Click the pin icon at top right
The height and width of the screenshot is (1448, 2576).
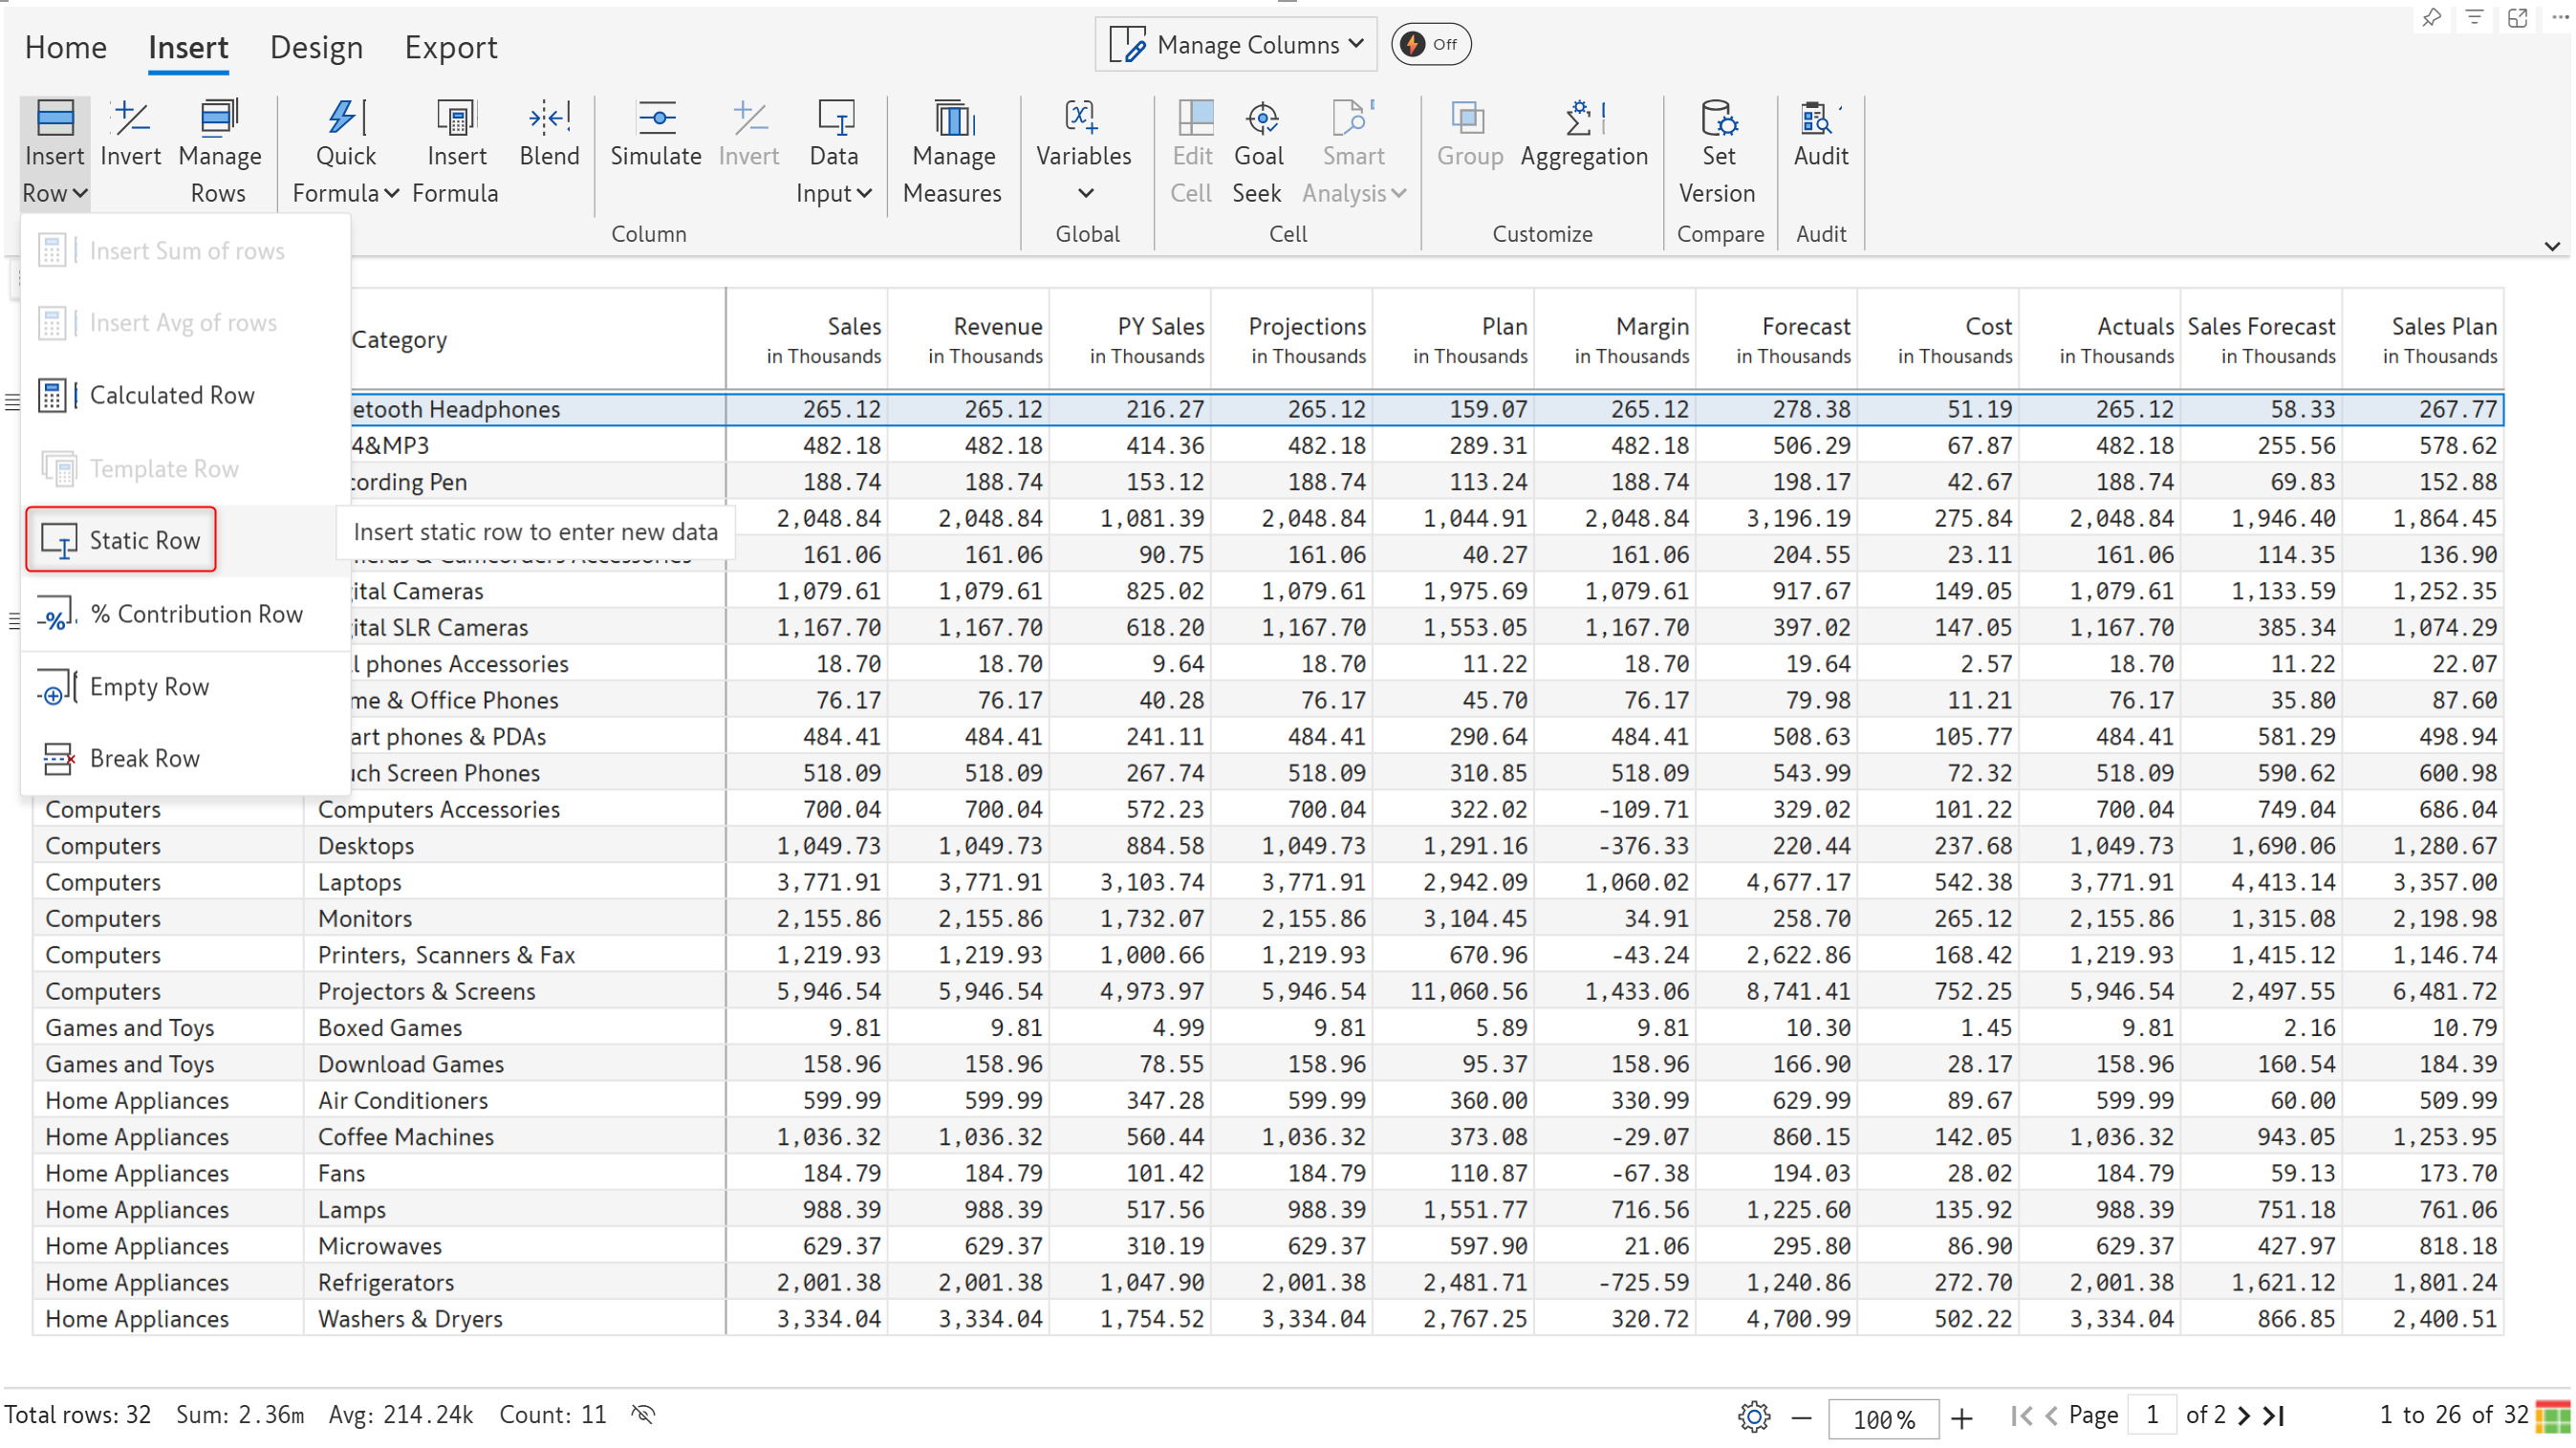(x=2431, y=18)
